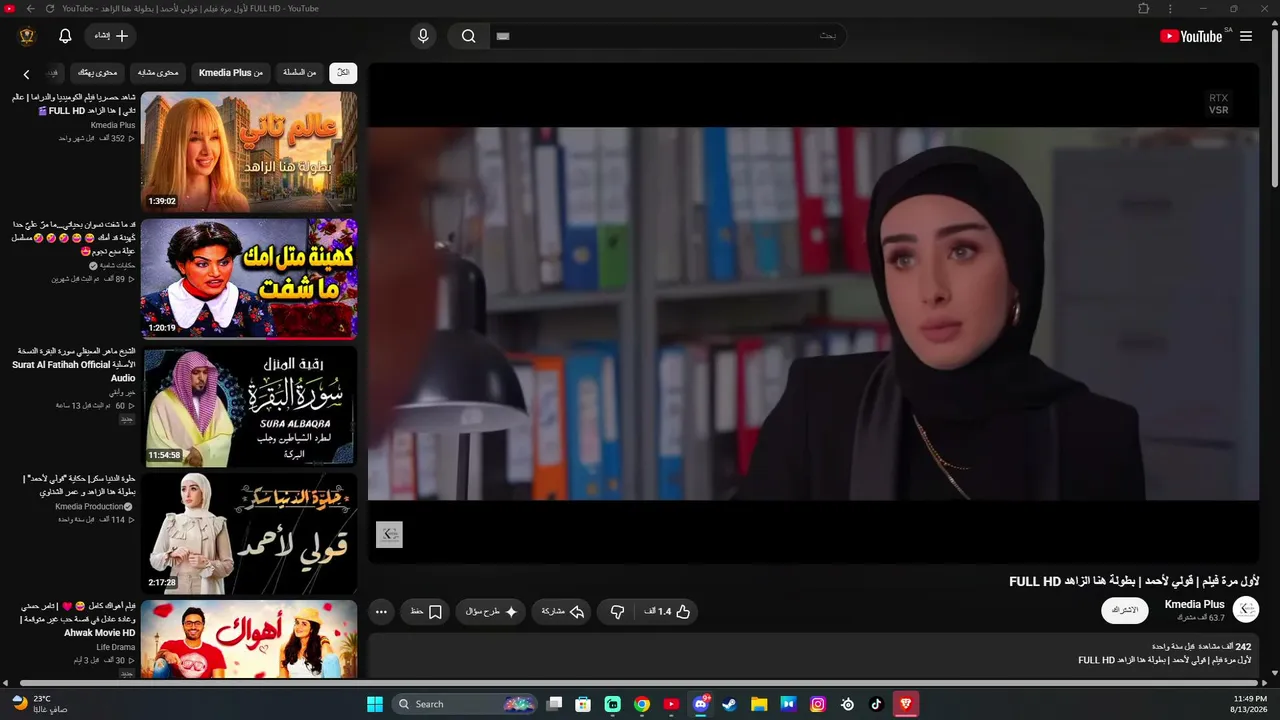1280x720 pixels.
Task: Open the Sura Albaqra video thumbnail
Action: coord(249,406)
